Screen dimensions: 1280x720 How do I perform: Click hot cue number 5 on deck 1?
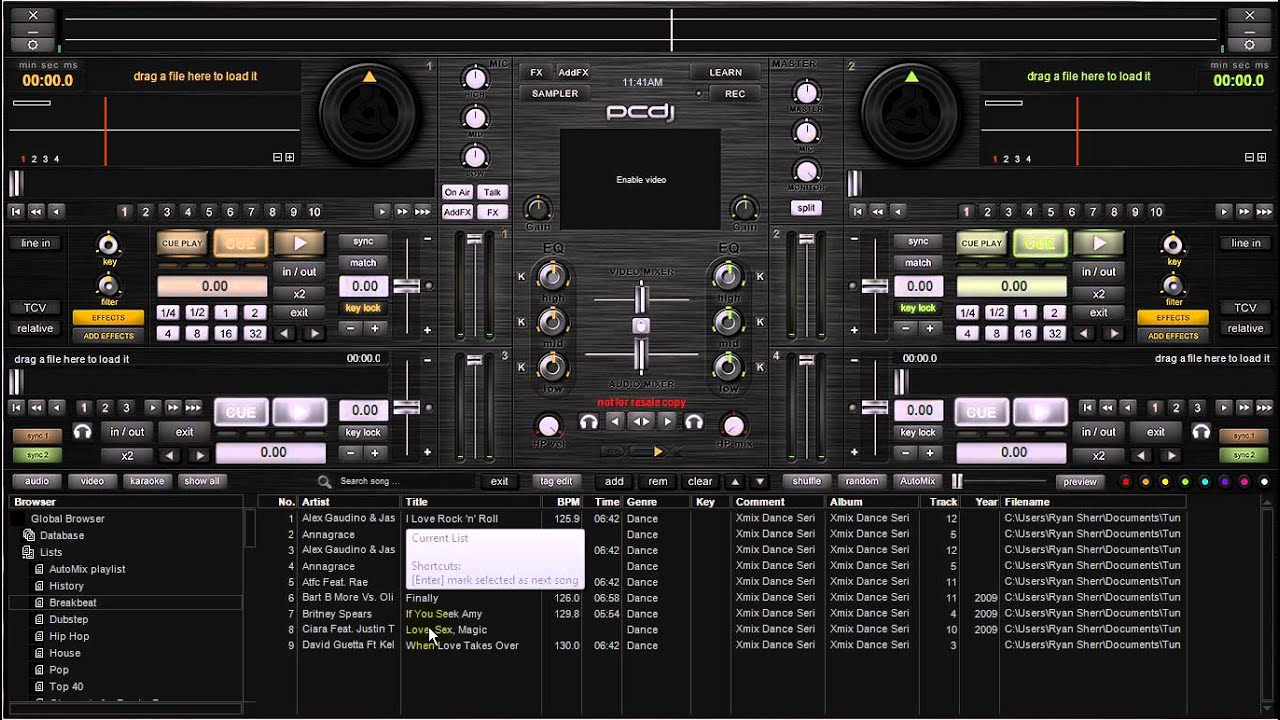208,212
